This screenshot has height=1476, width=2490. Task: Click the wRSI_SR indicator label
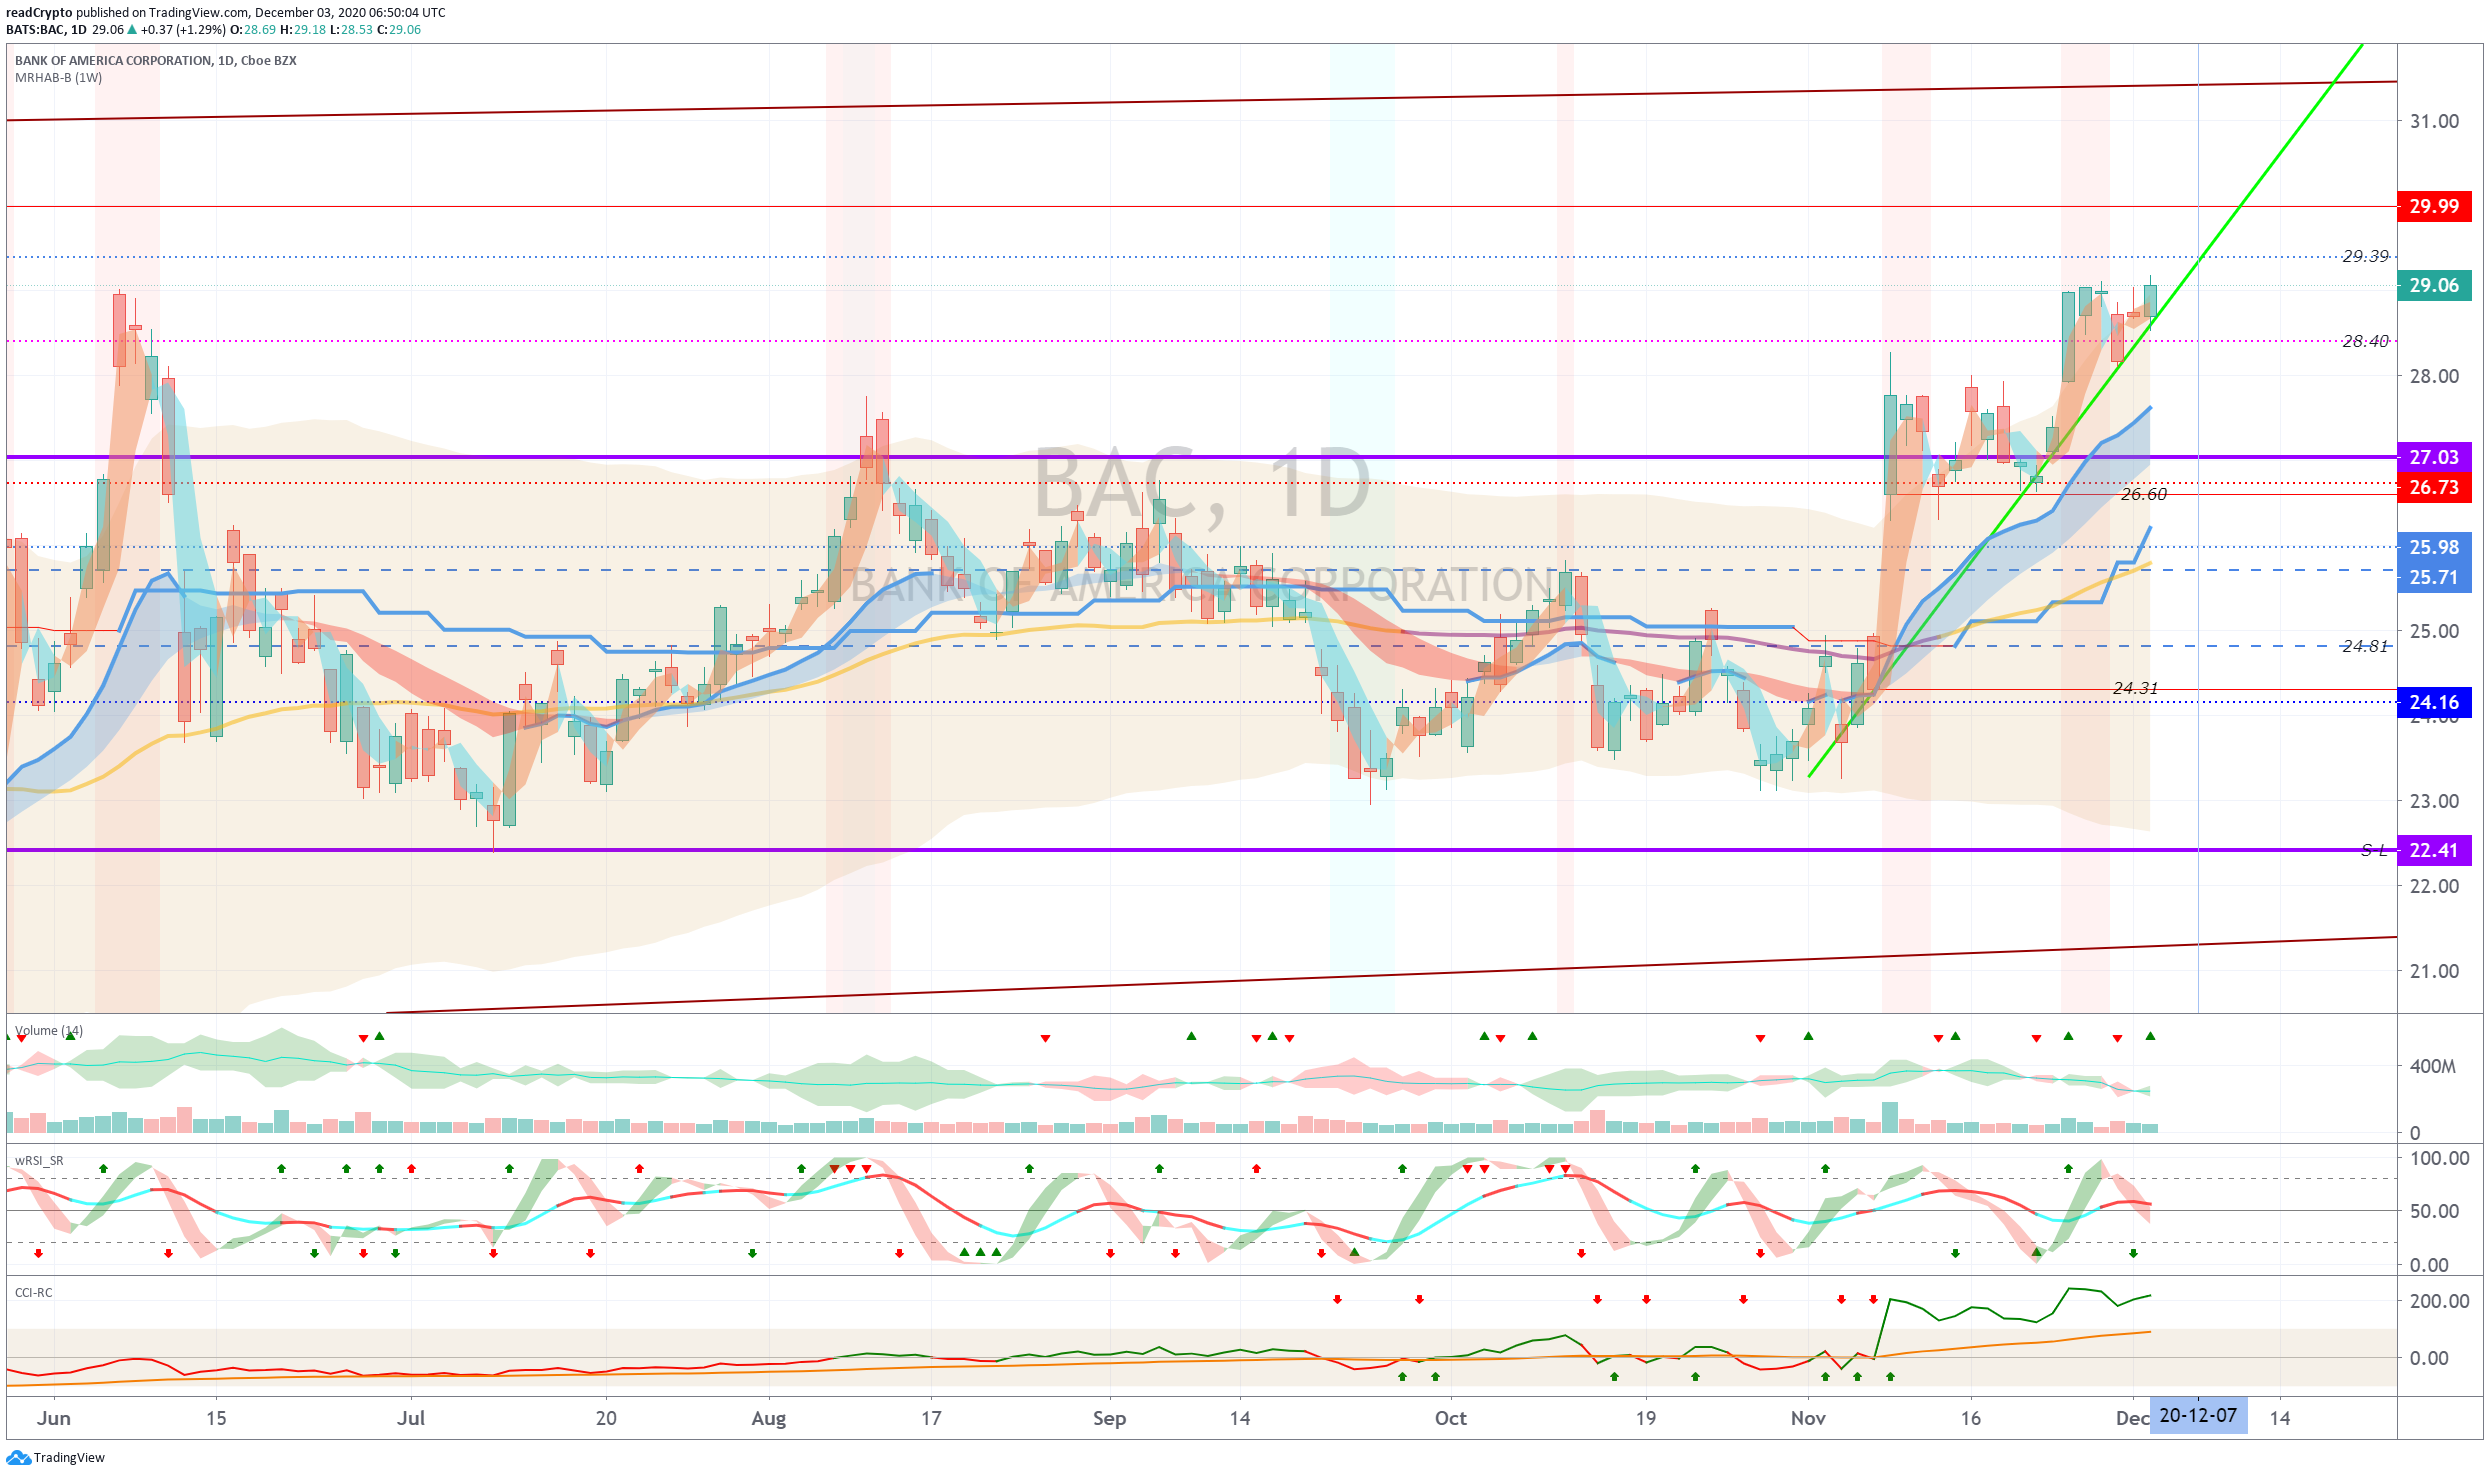(39, 1161)
